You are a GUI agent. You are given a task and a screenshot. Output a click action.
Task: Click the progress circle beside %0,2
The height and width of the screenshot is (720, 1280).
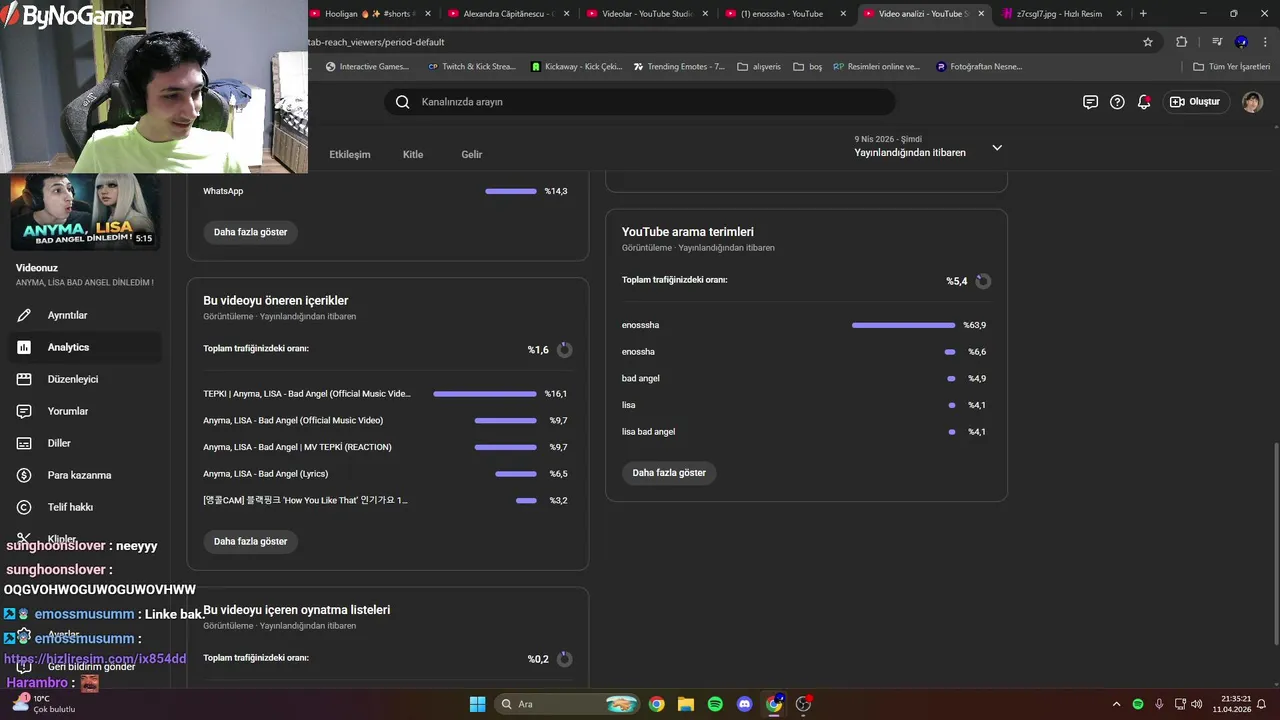coord(564,659)
